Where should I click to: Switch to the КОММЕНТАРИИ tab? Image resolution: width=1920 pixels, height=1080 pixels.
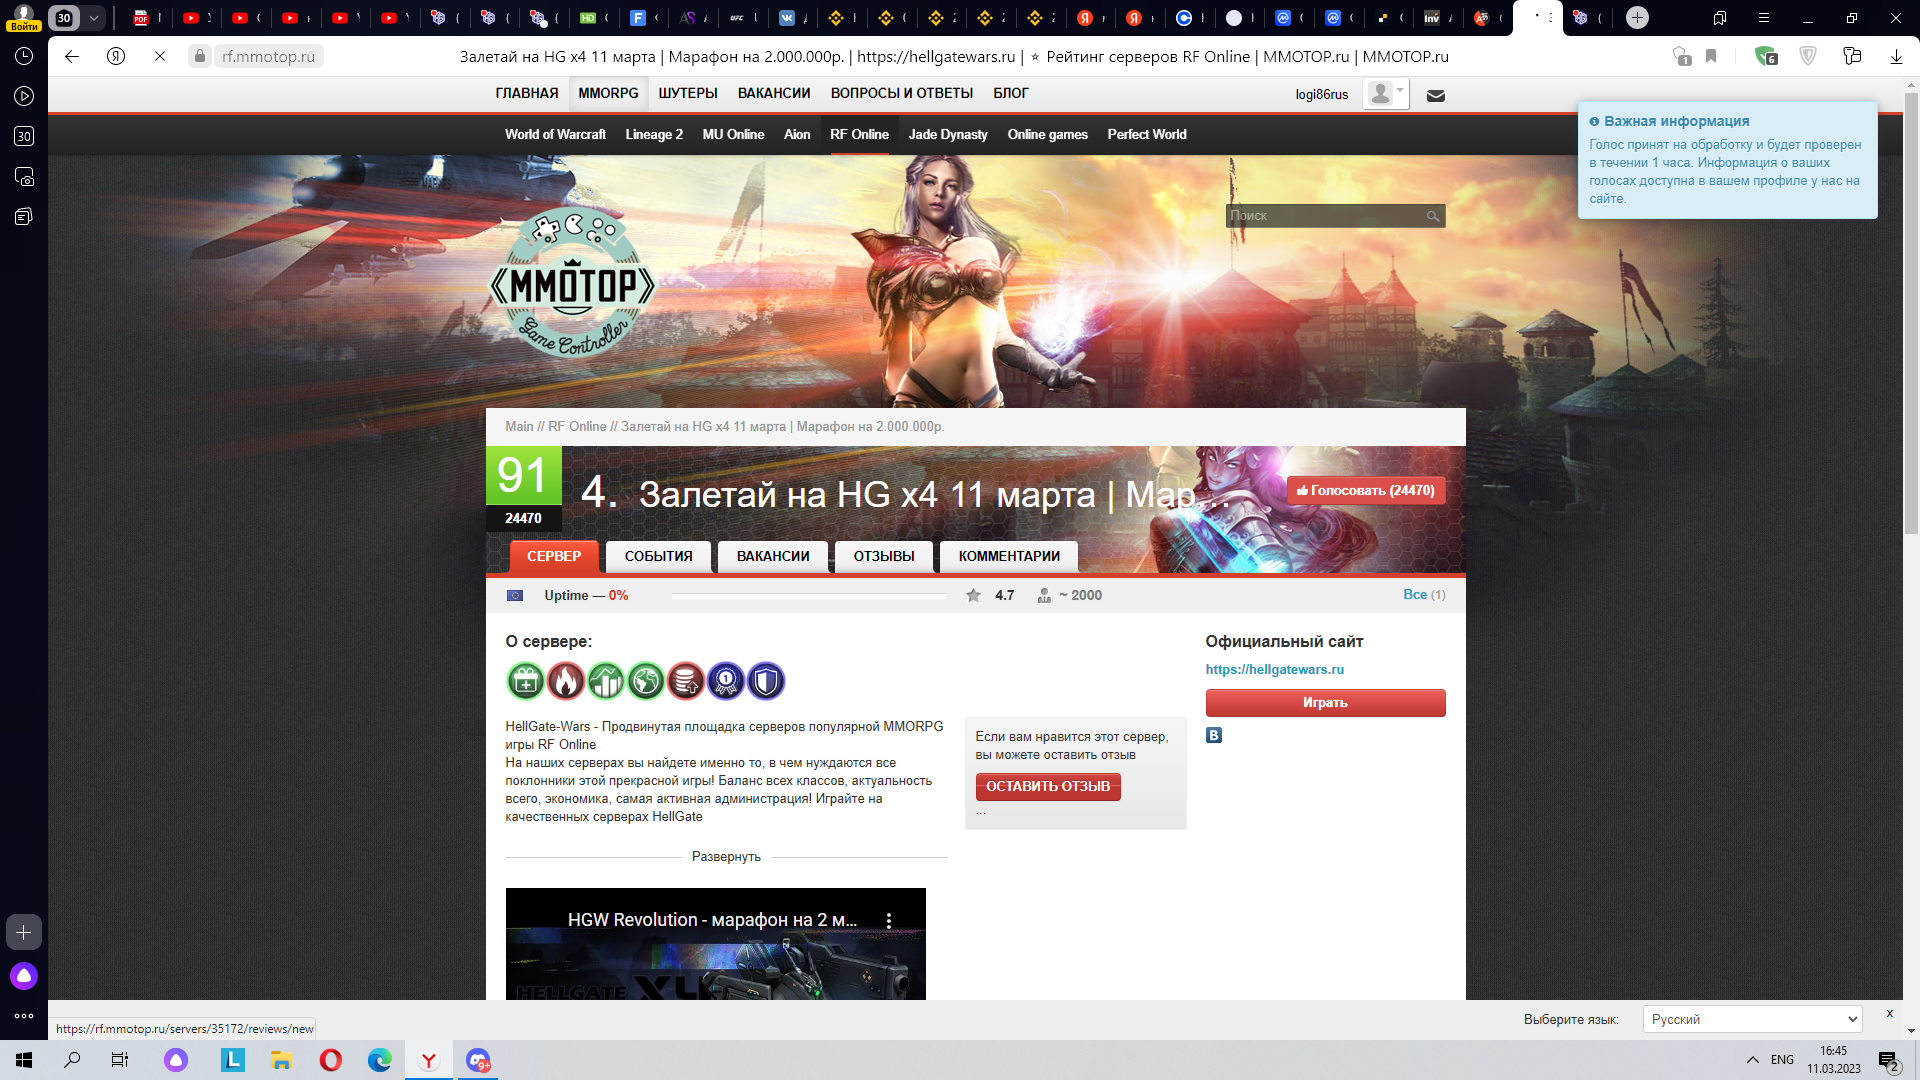click(x=1009, y=556)
